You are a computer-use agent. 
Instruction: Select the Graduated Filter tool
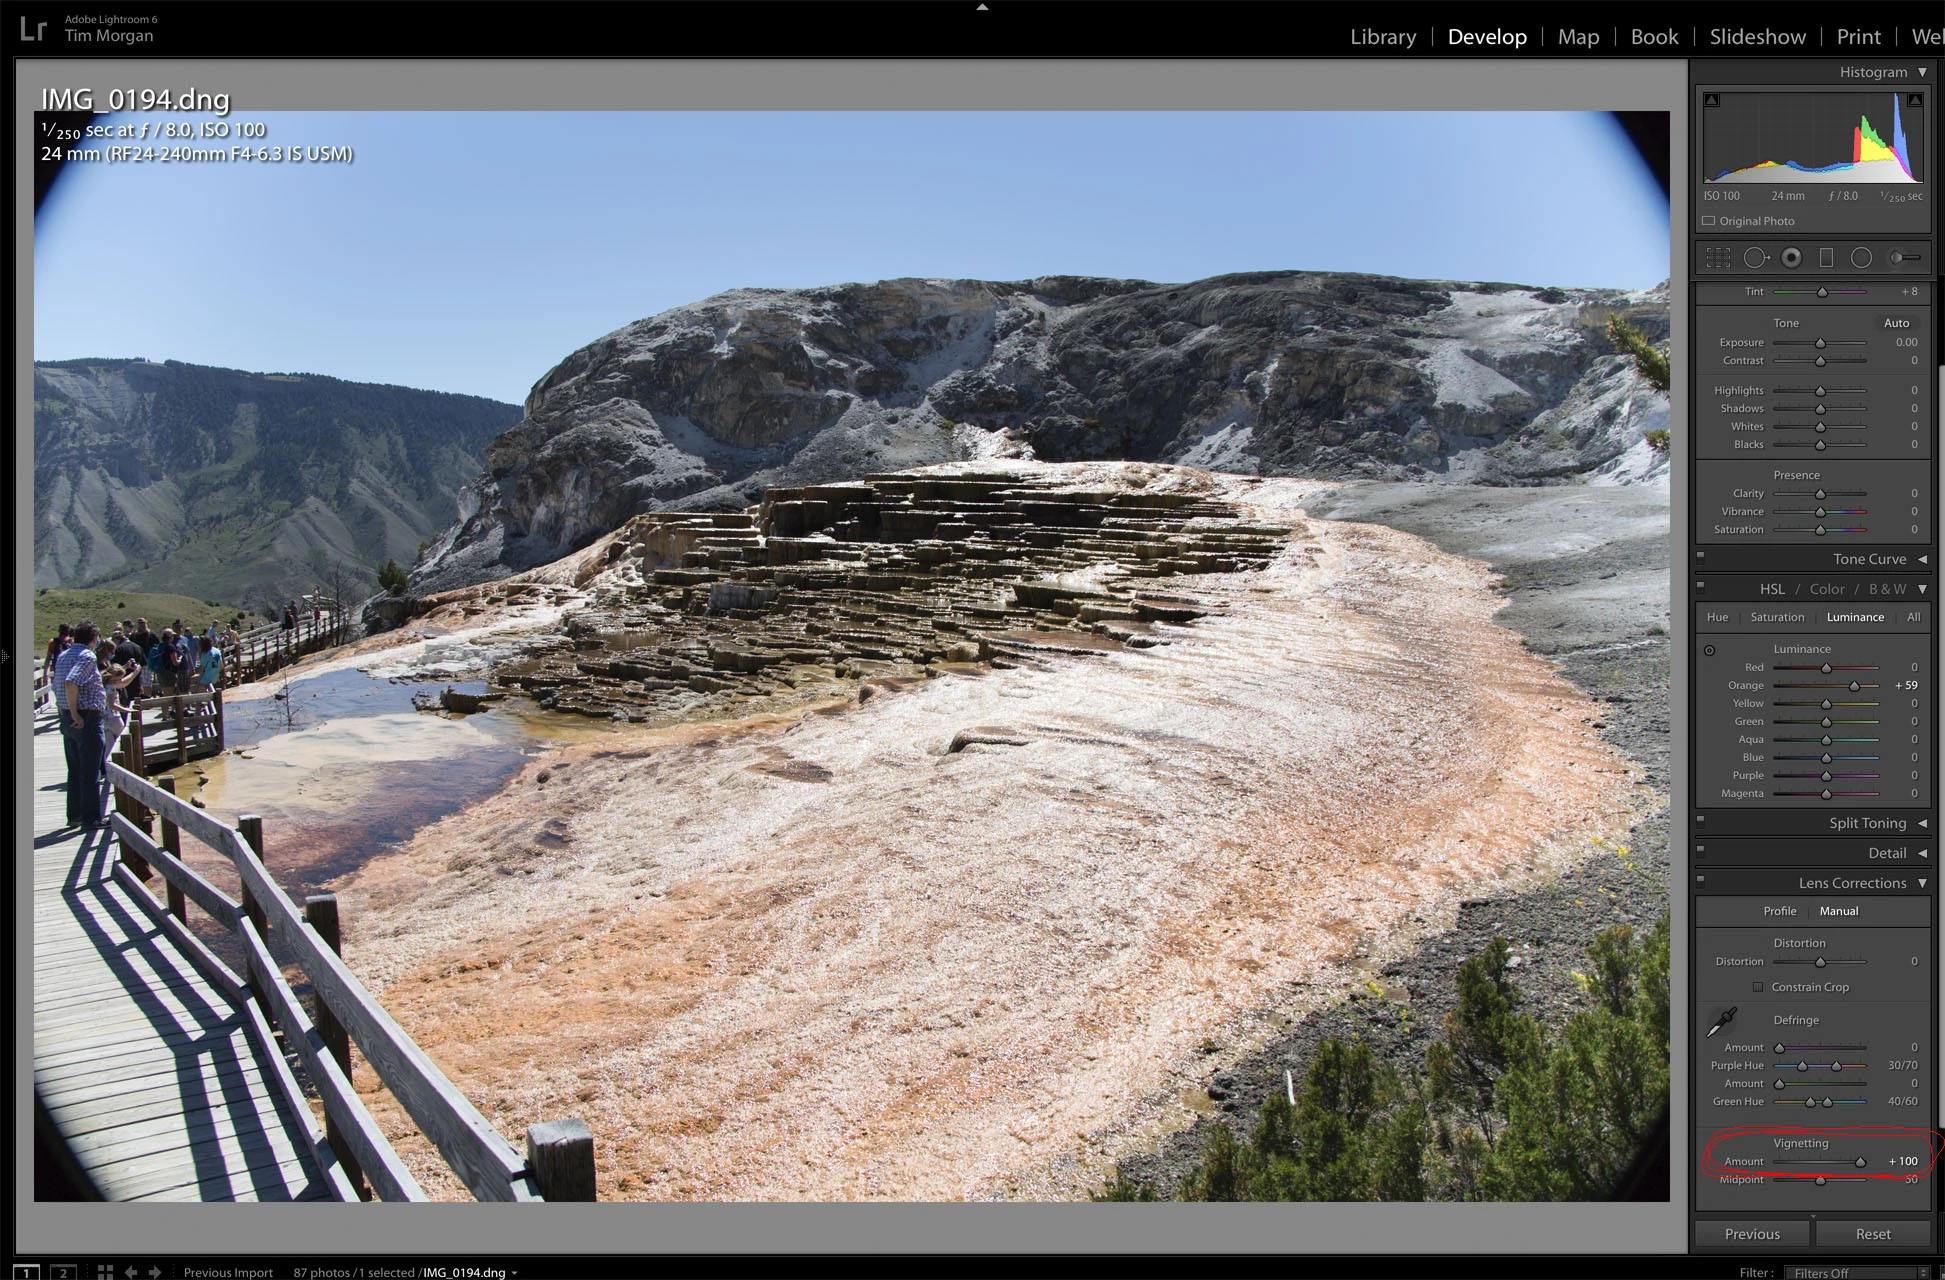(1826, 258)
